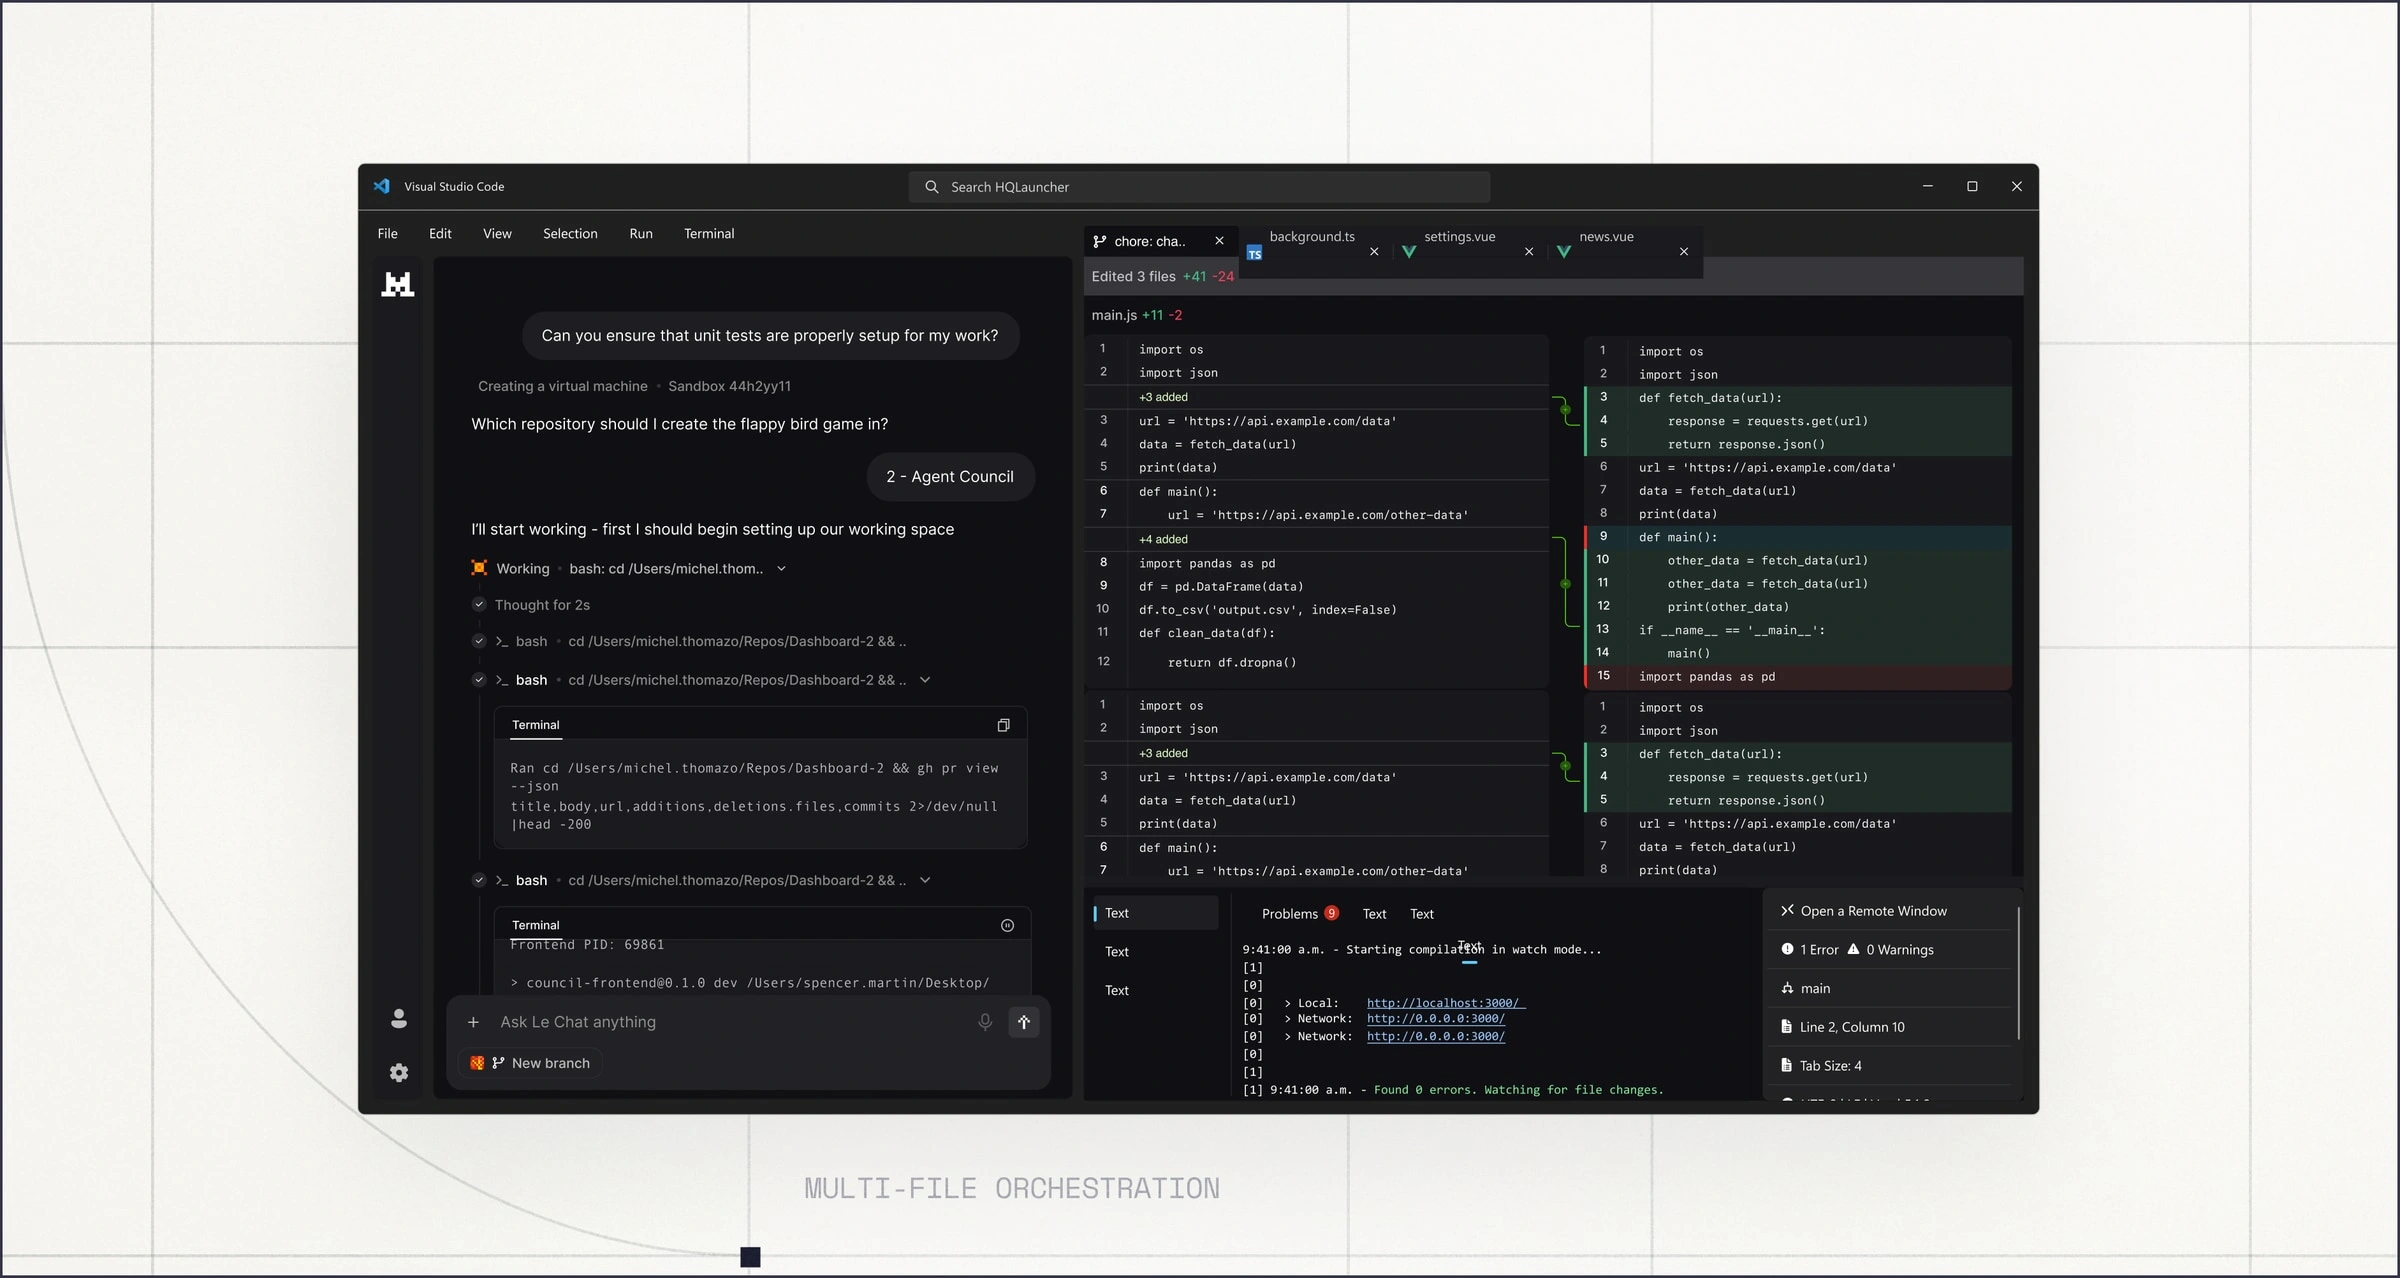The width and height of the screenshot is (2400, 1278).
Task: Click the 'Search HQLauncher' field
Action: [1199, 187]
